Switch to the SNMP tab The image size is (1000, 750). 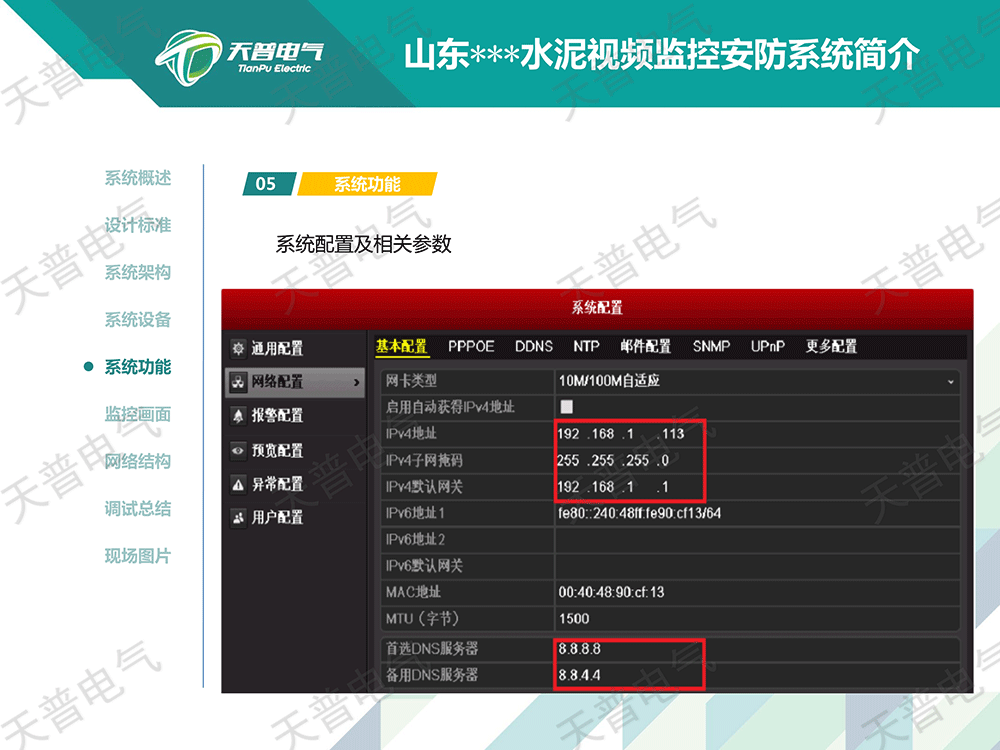(x=711, y=346)
